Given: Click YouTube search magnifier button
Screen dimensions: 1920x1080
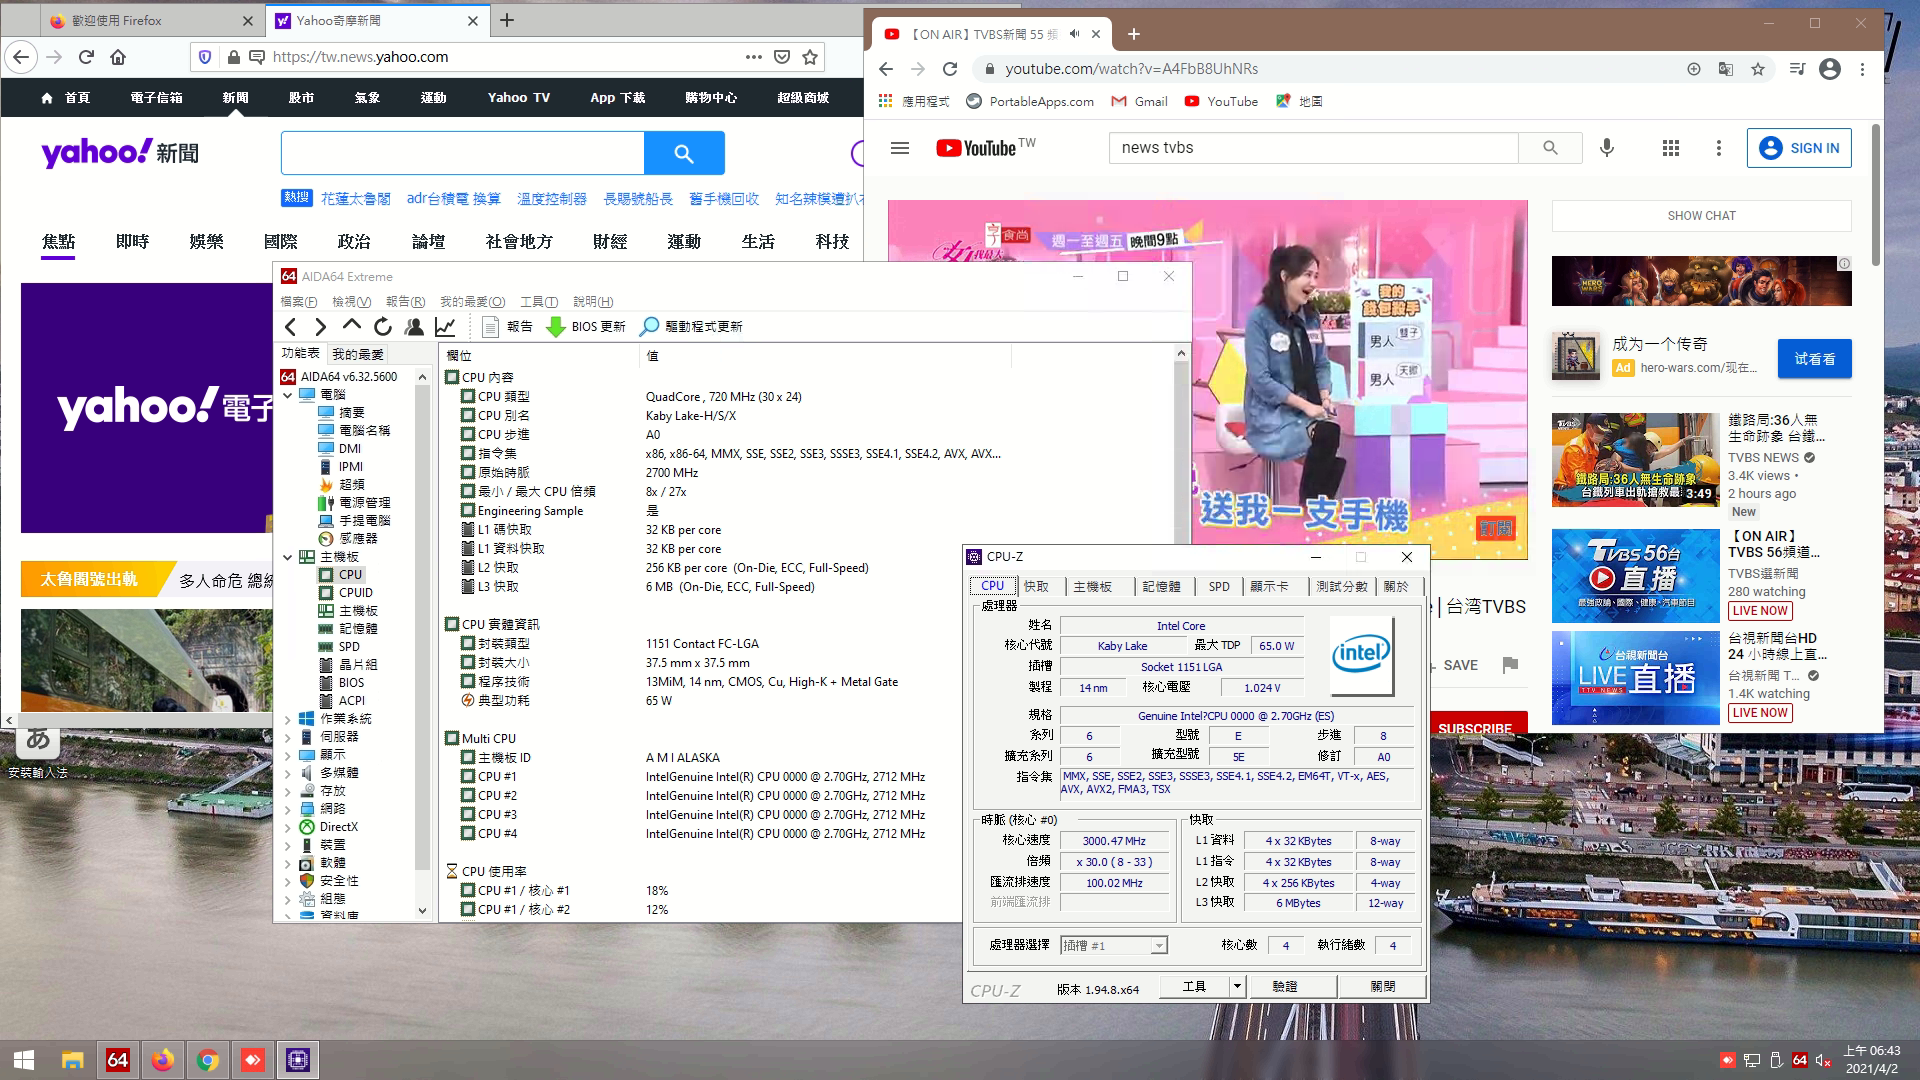Looking at the screenshot, I should coord(1550,148).
